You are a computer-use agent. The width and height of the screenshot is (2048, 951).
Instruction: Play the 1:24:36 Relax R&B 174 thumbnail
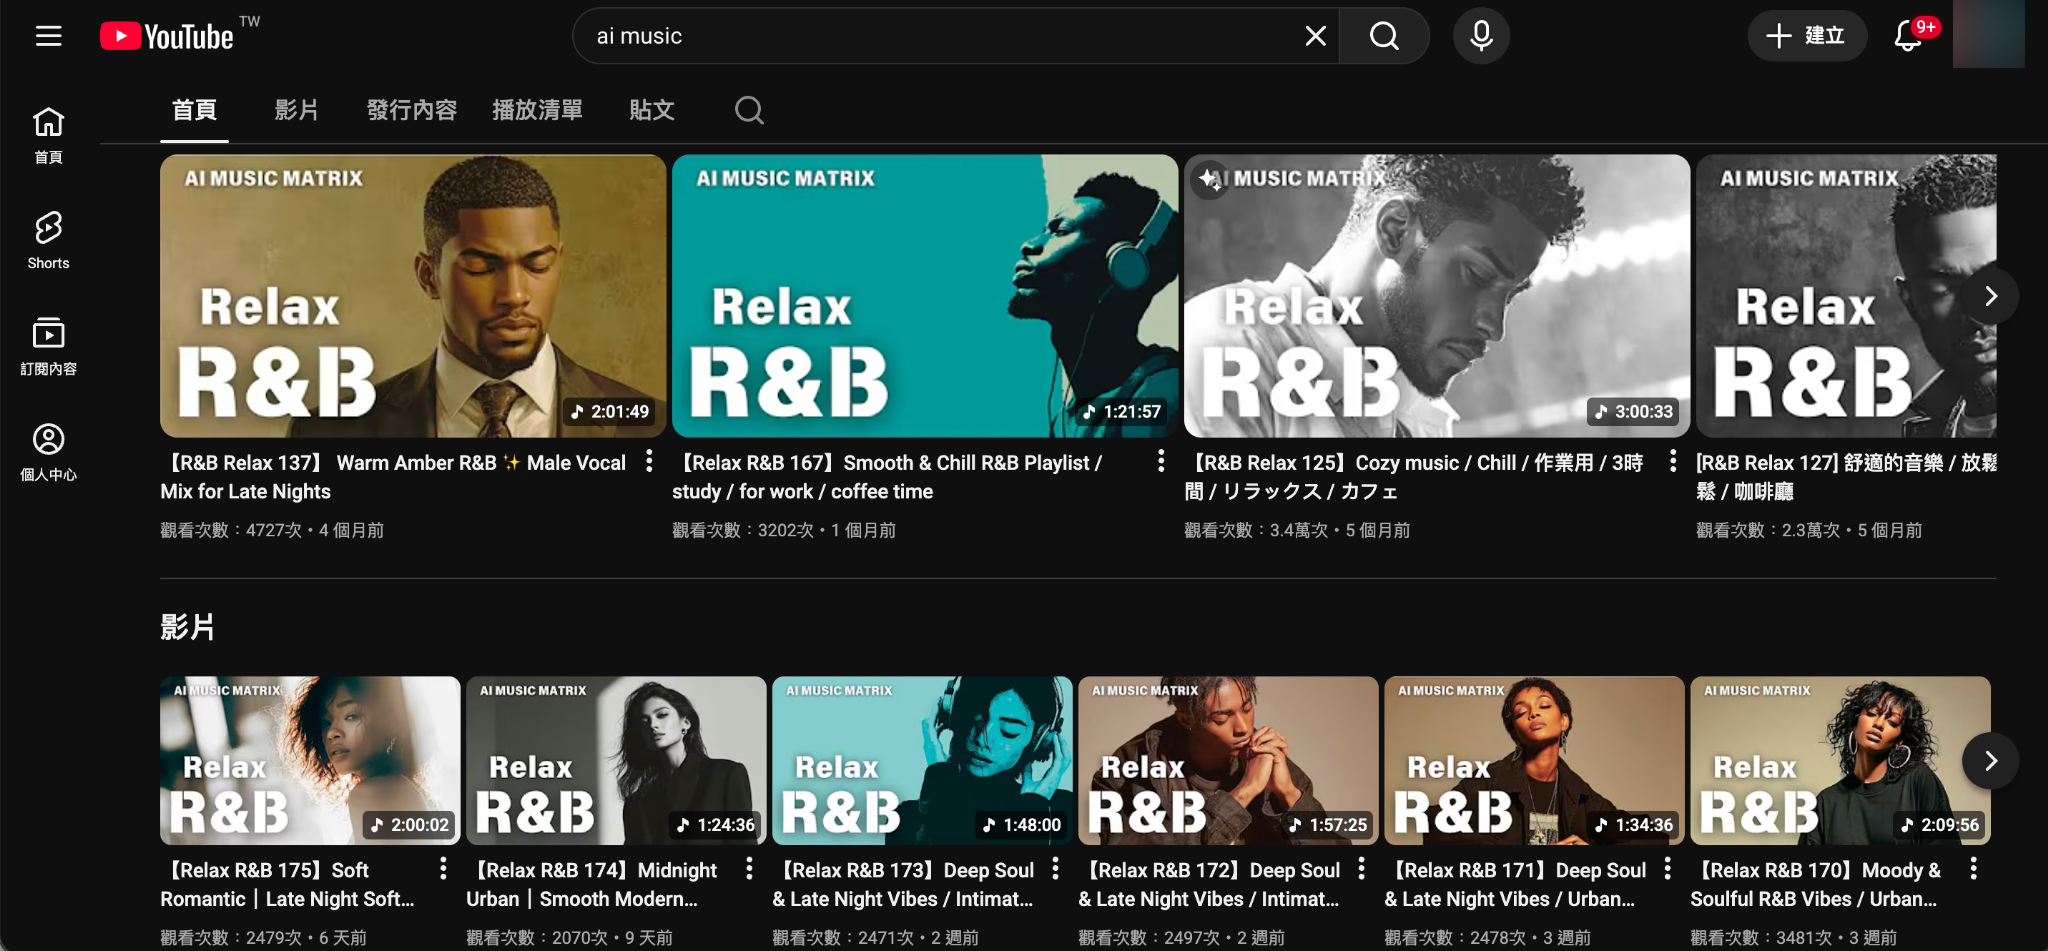point(616,761)
